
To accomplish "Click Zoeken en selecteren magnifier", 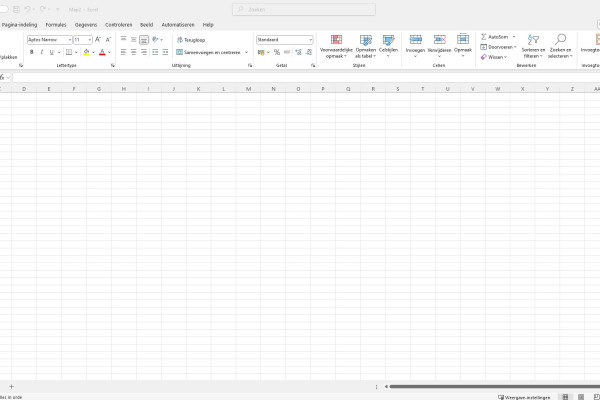I will pos(560,40).
